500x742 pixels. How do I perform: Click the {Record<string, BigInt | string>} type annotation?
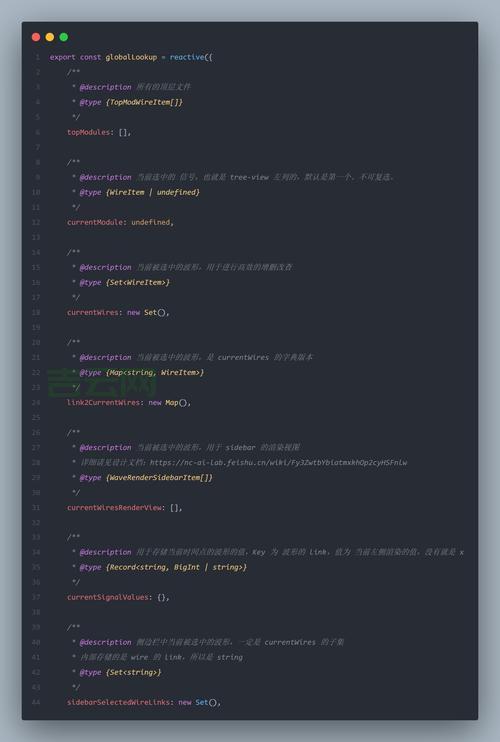(176, 567)
